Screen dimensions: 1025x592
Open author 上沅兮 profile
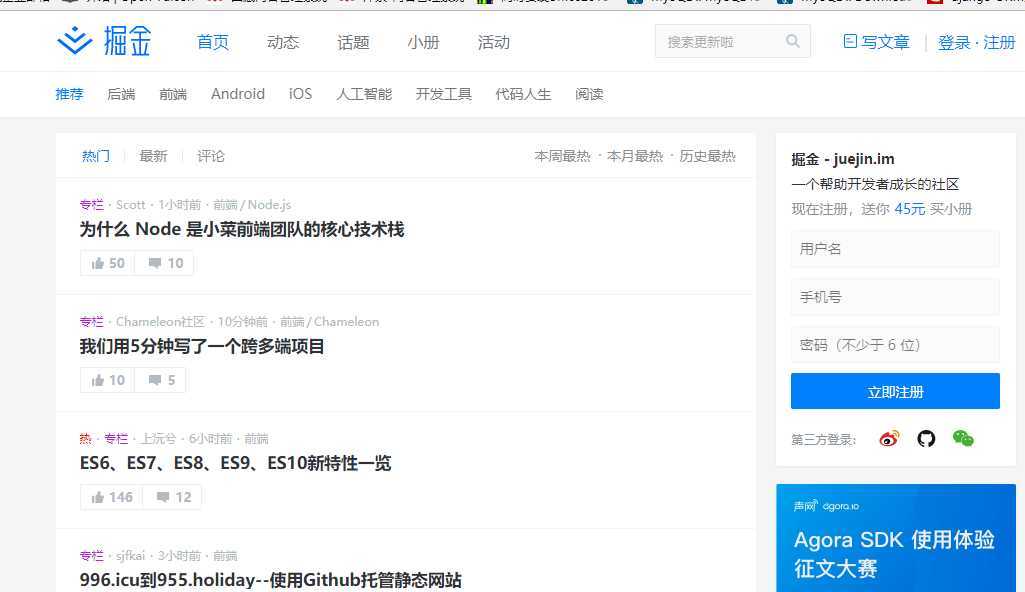coord(159,438)
